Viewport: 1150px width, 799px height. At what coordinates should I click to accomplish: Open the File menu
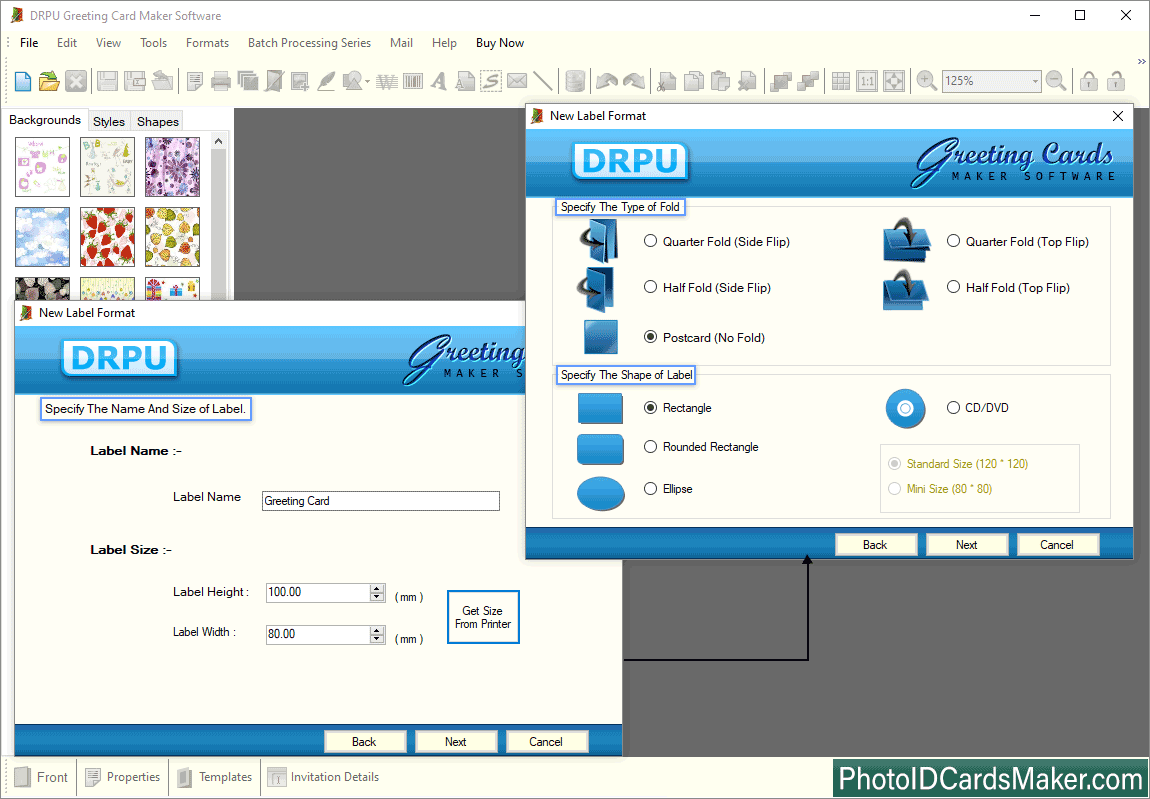pos(29,43)
